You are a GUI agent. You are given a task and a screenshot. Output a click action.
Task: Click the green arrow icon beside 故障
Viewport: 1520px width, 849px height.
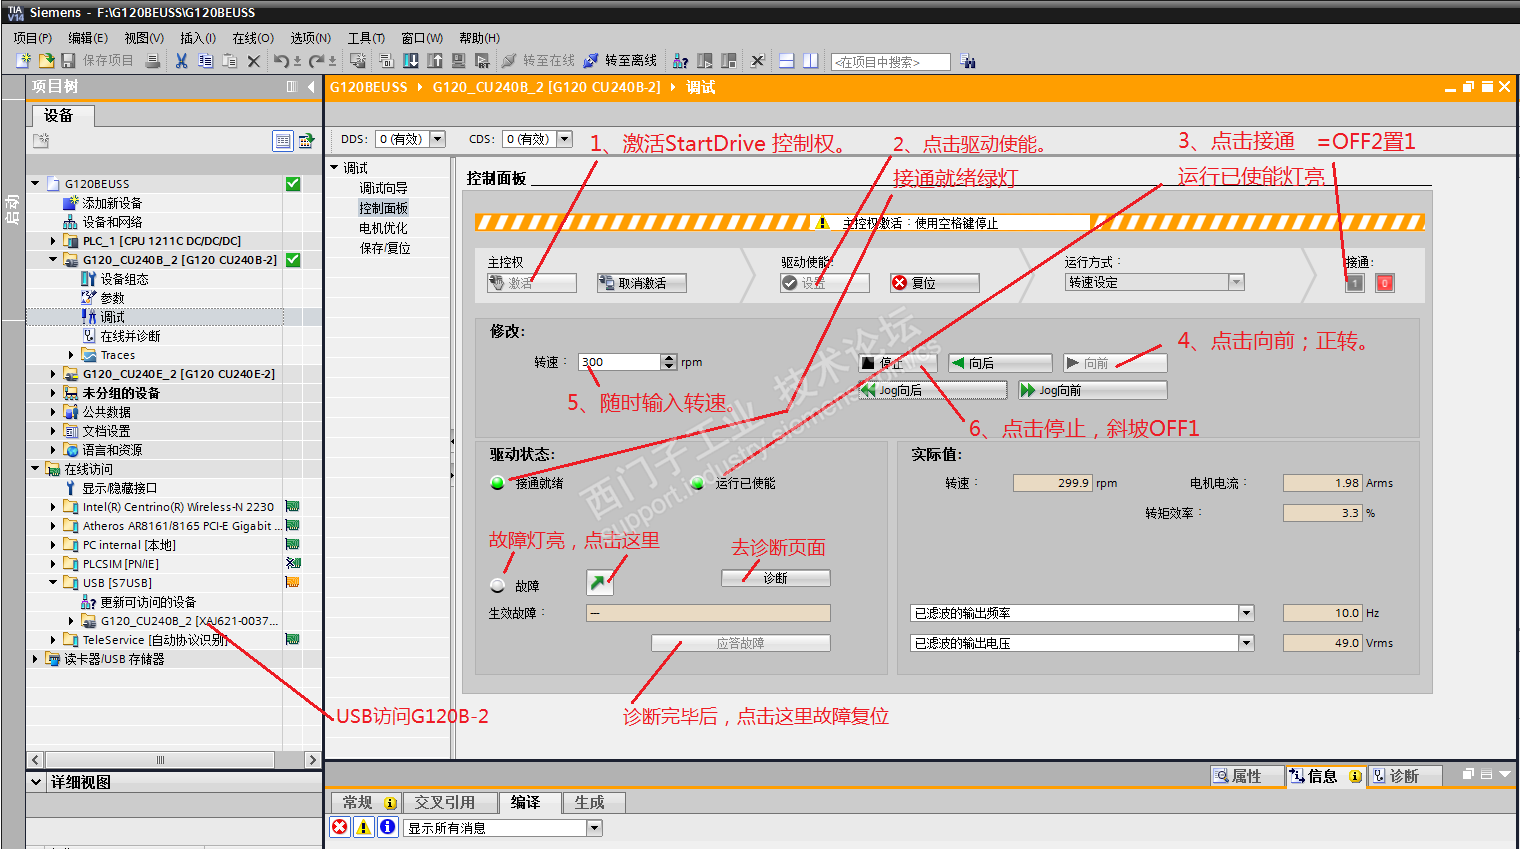click(x=599, y=583)
